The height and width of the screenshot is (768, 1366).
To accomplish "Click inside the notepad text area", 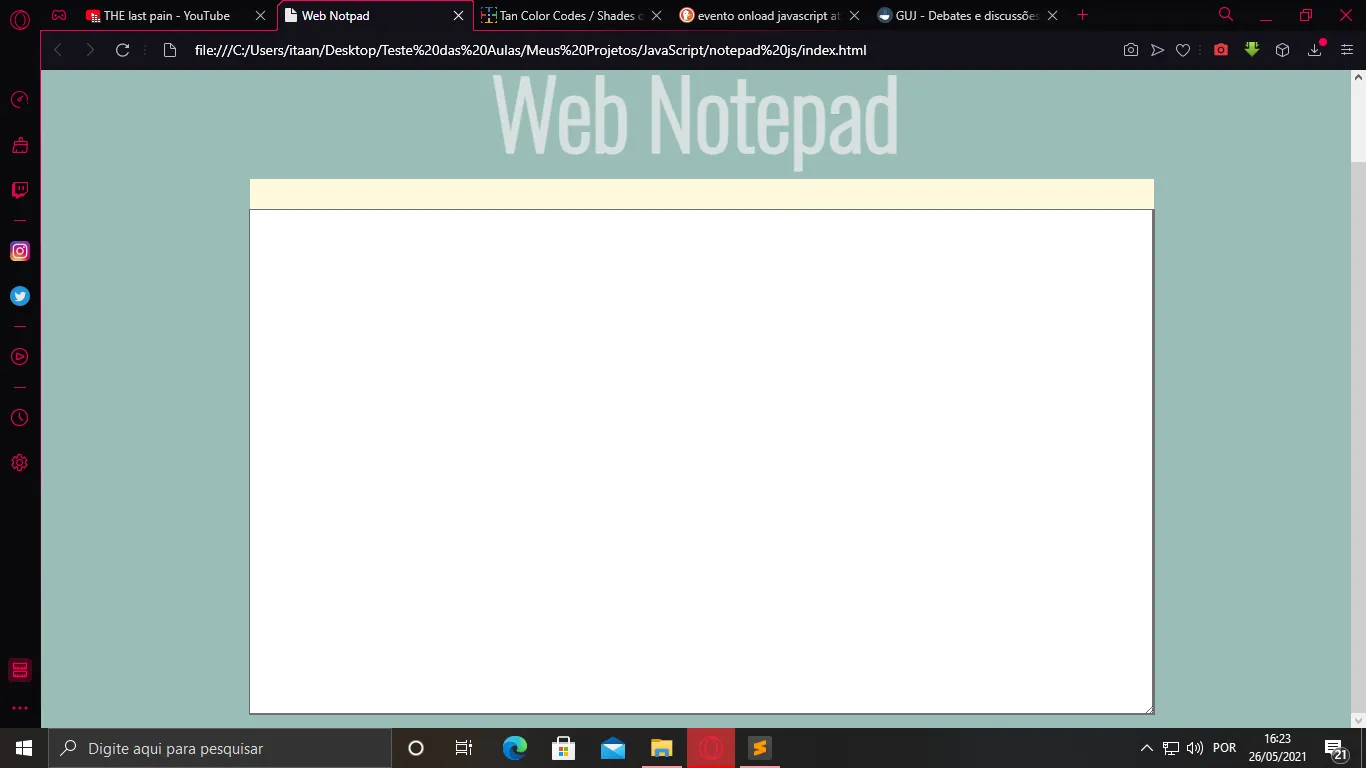I will click(700, 460).
